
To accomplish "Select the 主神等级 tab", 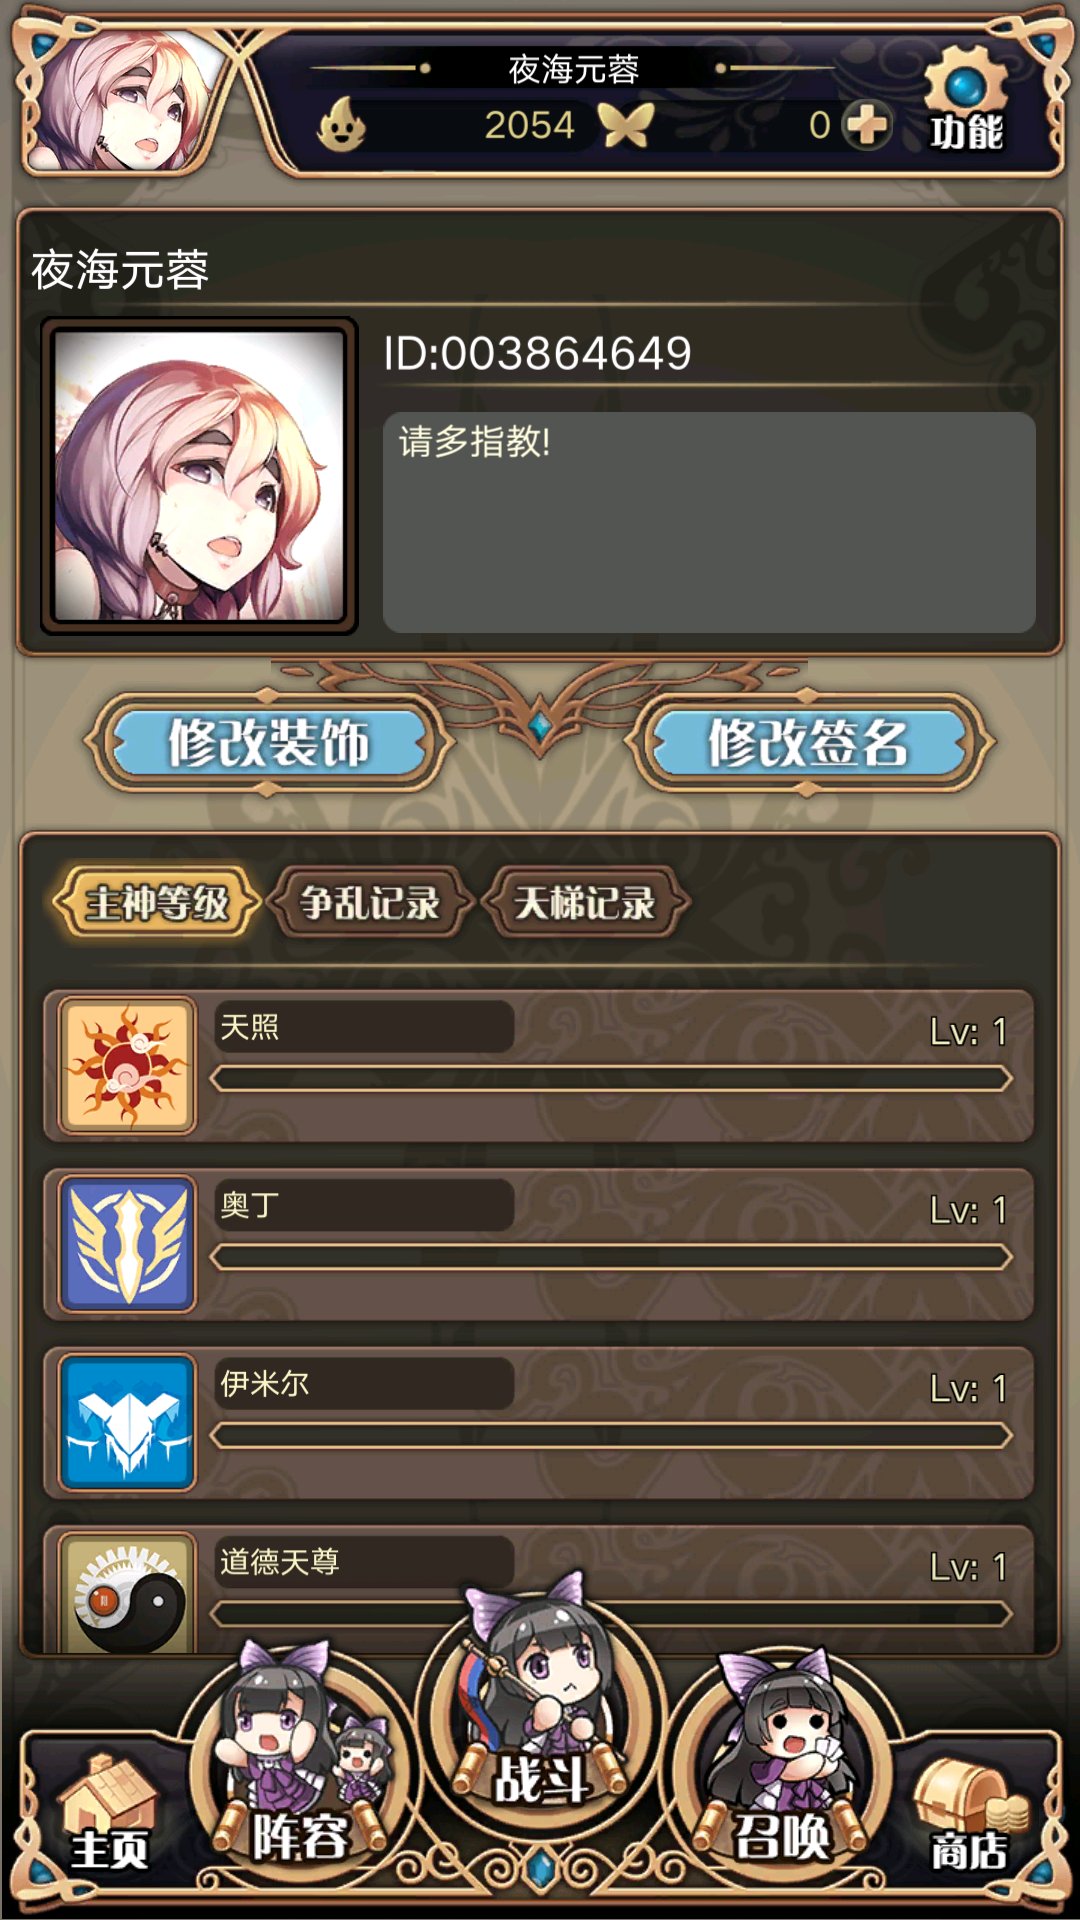I will [x=157, y=903].
